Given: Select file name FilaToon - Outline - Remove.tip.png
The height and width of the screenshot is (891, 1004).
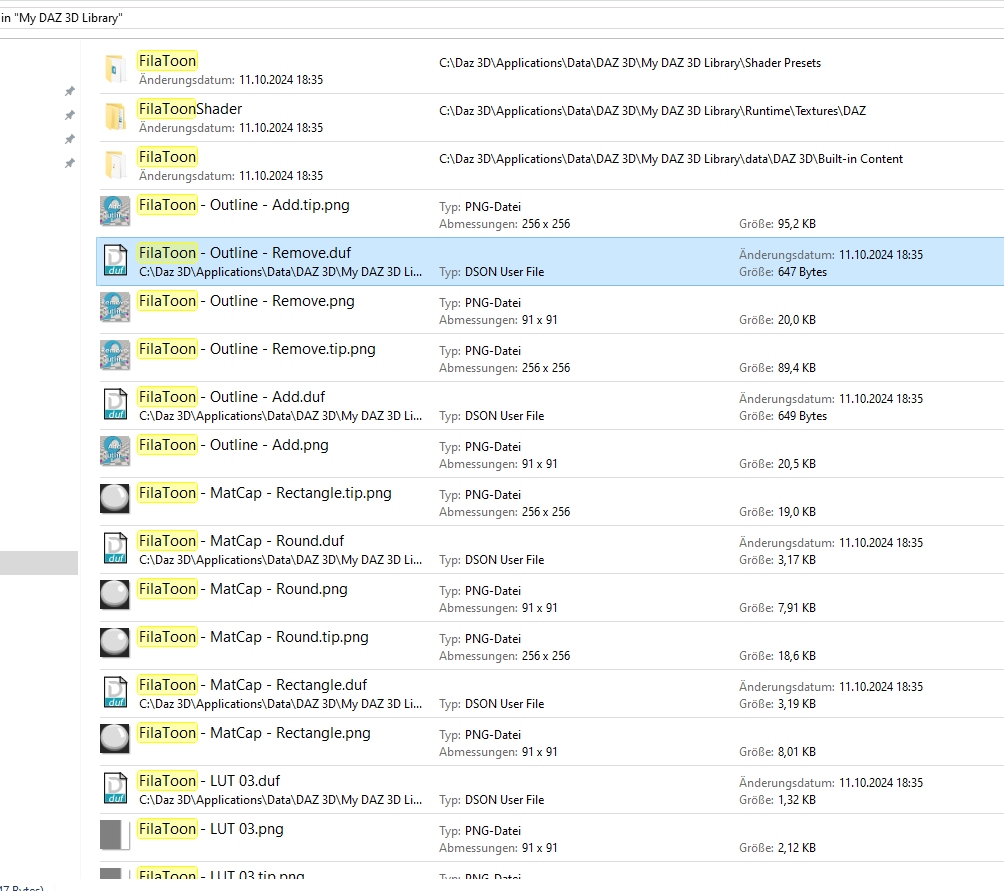Looking at the screenshot, I should click(x=257, y=349).
